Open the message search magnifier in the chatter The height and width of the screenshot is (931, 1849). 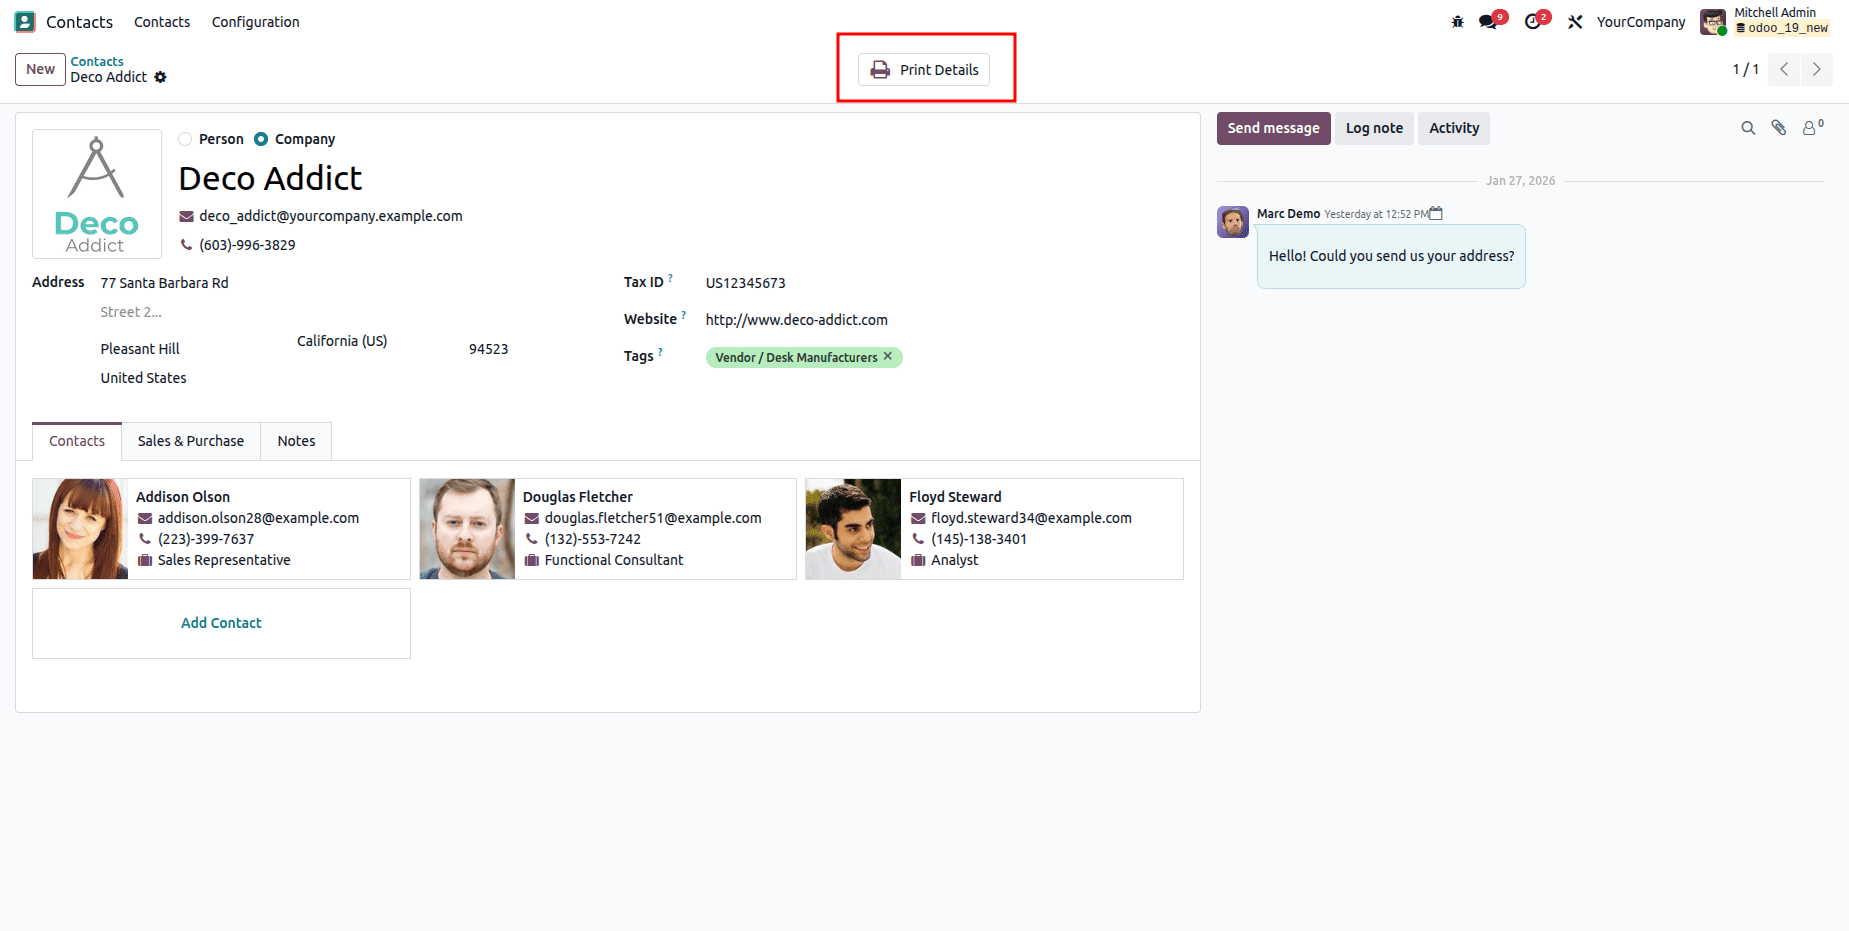[1747, 128]
